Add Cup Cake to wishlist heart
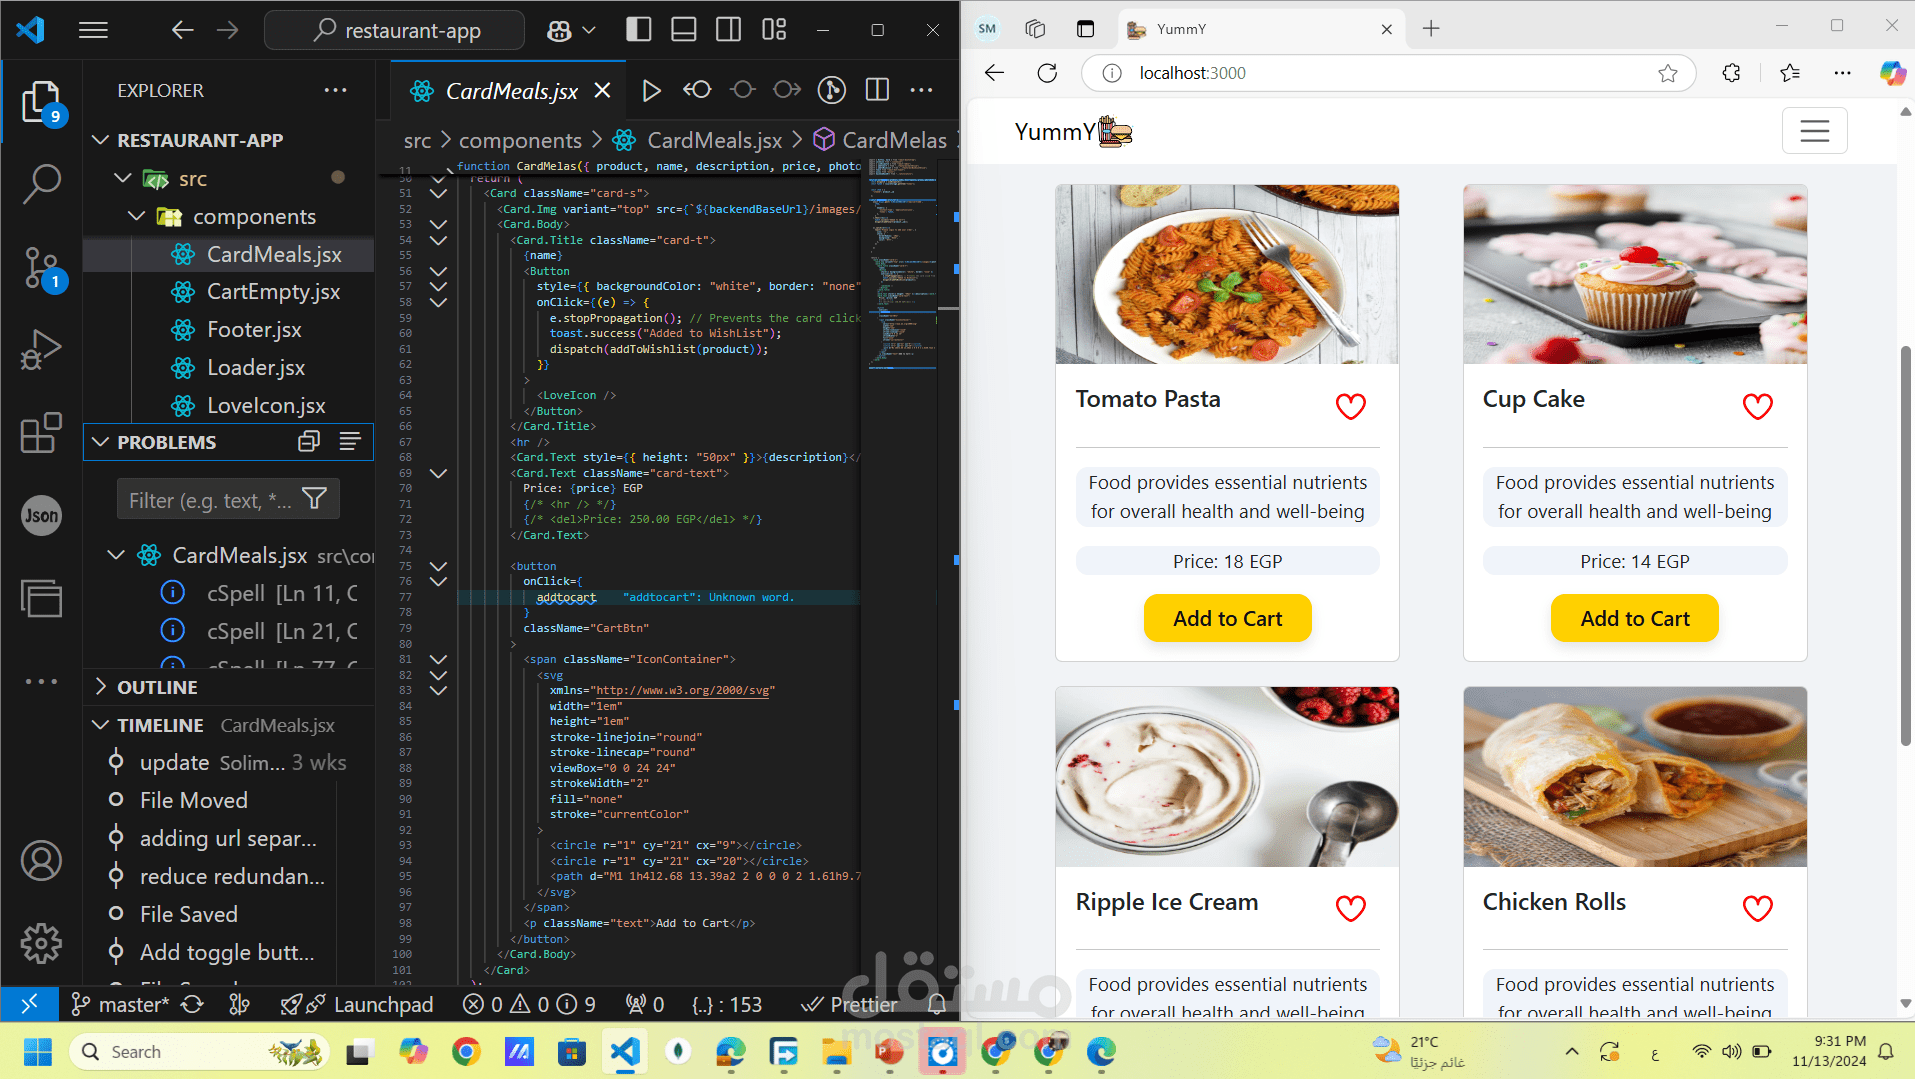This screenshot has height=1079, width=1915. click(x=1757, y=406)
